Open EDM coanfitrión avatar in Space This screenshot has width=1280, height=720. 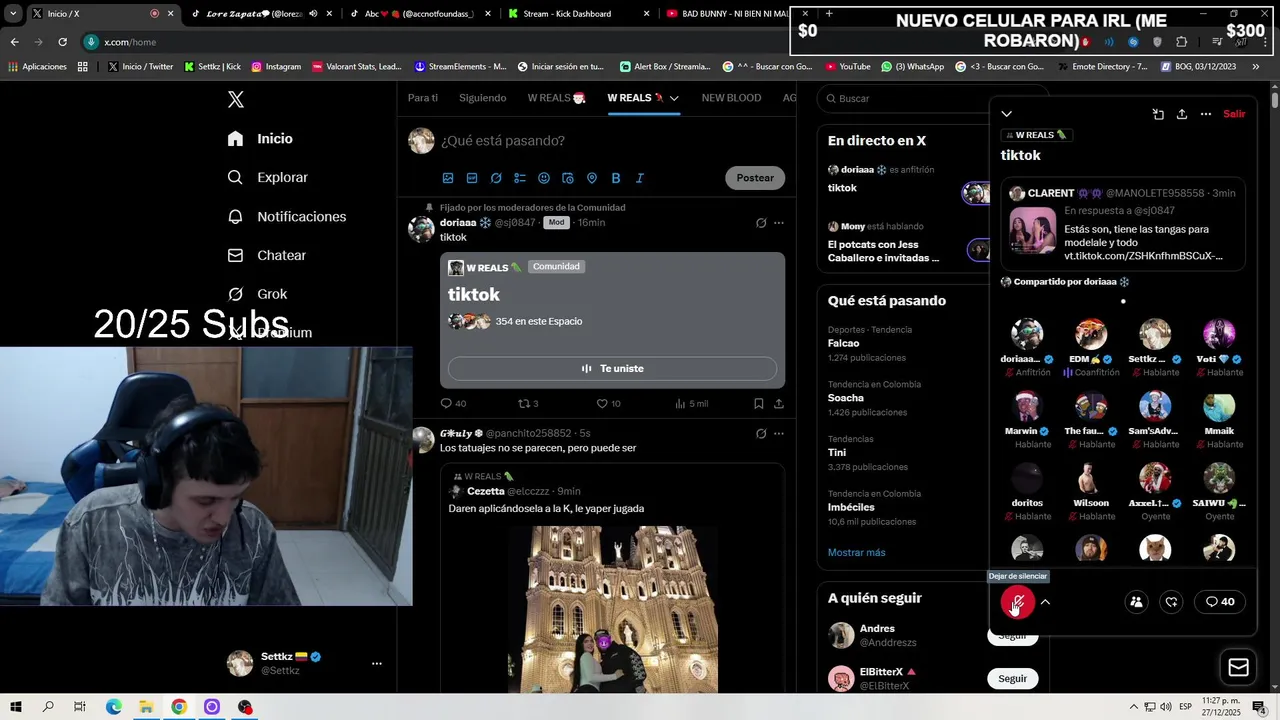pyautogui.click(x=1091, y=334)
